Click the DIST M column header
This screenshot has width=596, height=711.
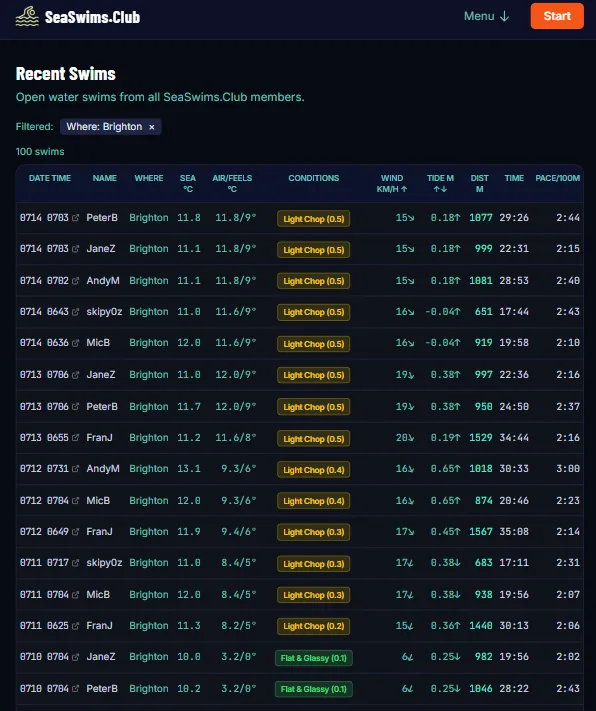[x=479, y=183]
